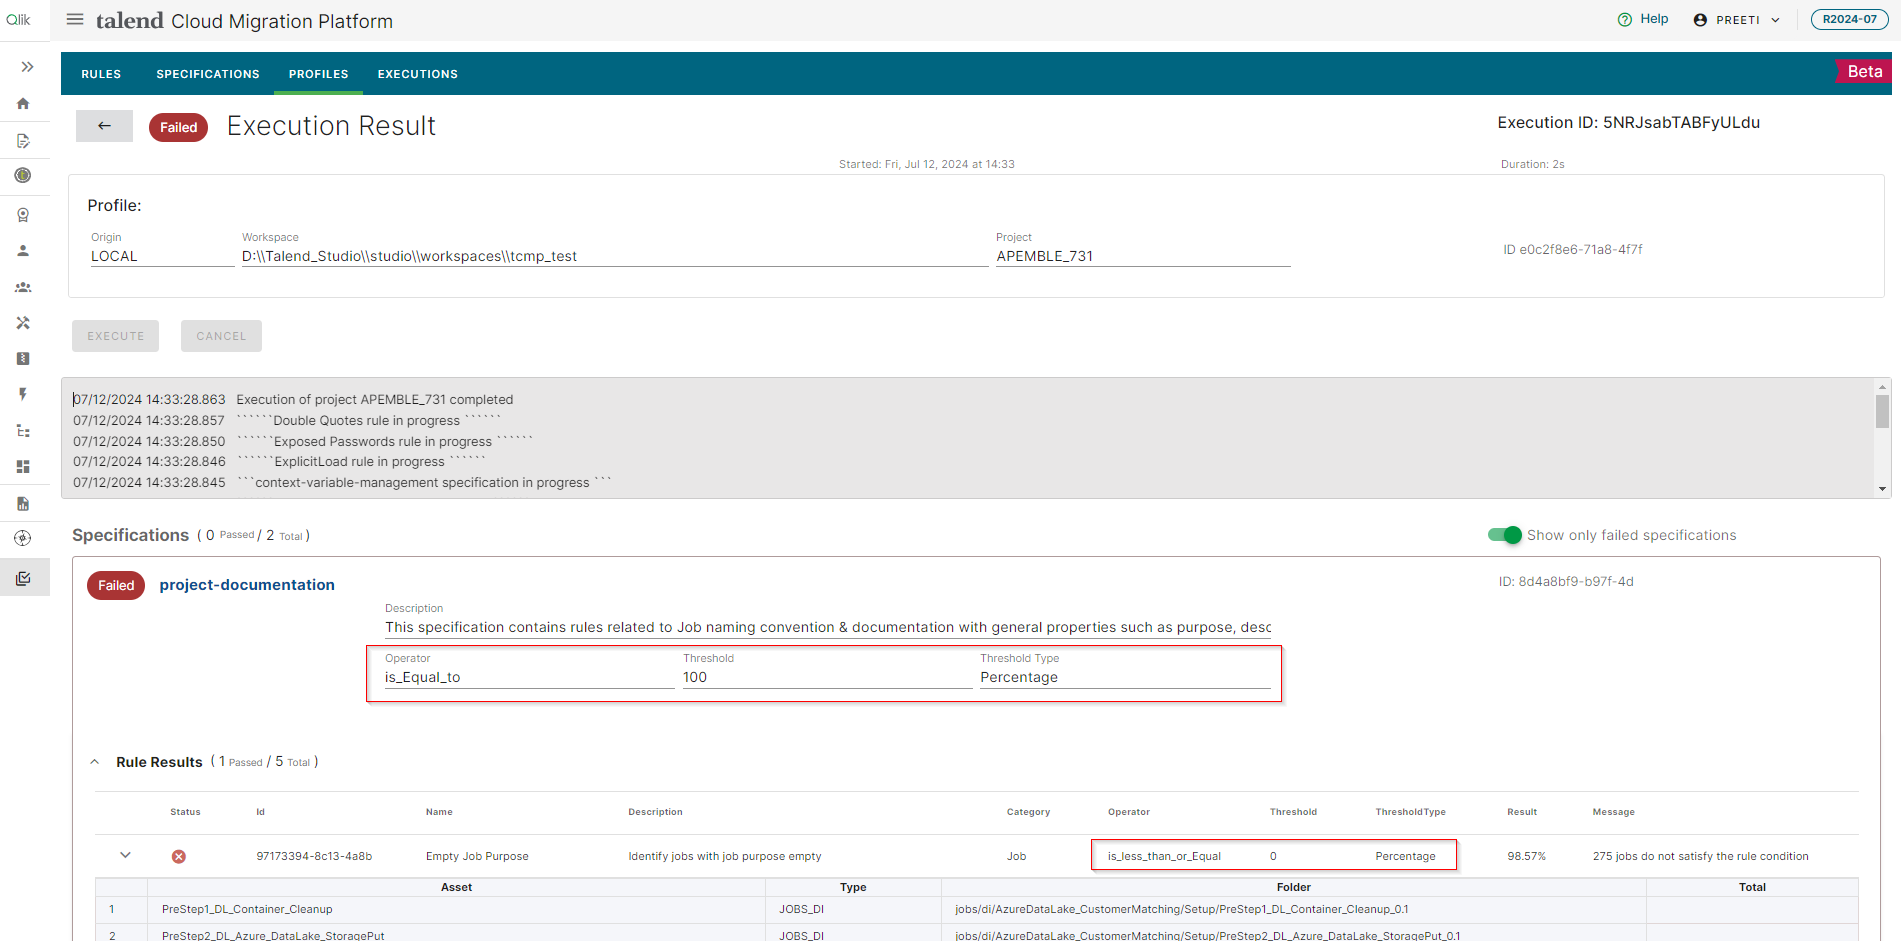The width and height of the screenshot is (1901, 941).
Task: Open the hamburger main menu
Action: 75,19
